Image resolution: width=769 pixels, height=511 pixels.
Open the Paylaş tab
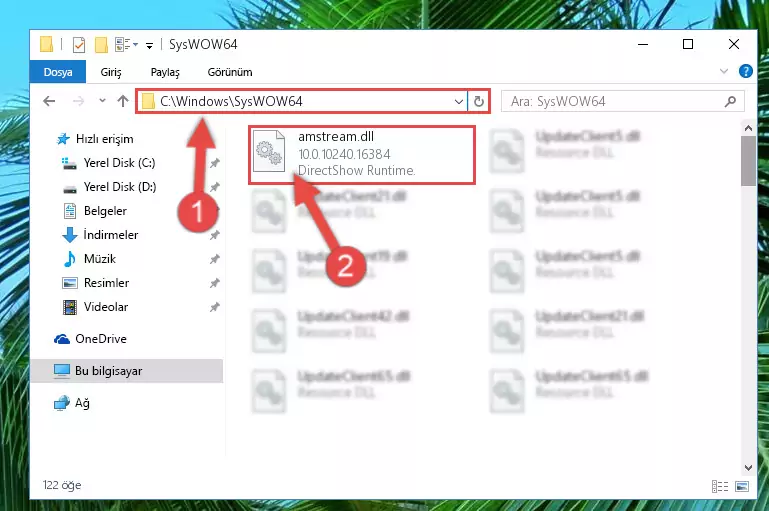(x=165, y=72)
